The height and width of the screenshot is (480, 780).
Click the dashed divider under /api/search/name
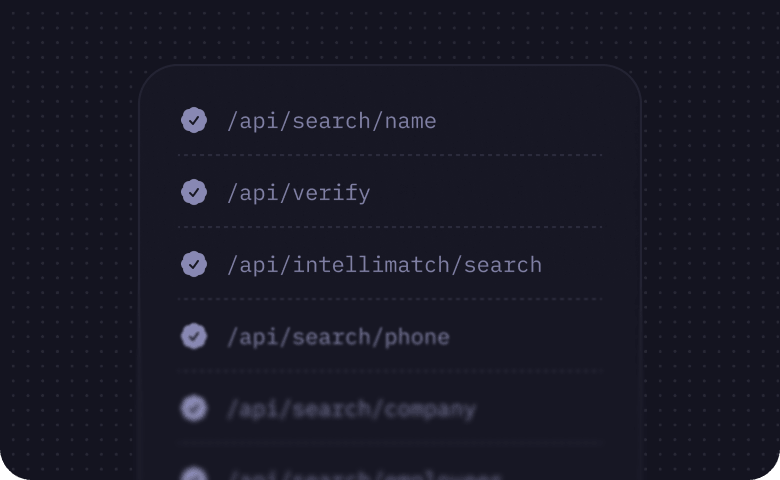point(390,155)
